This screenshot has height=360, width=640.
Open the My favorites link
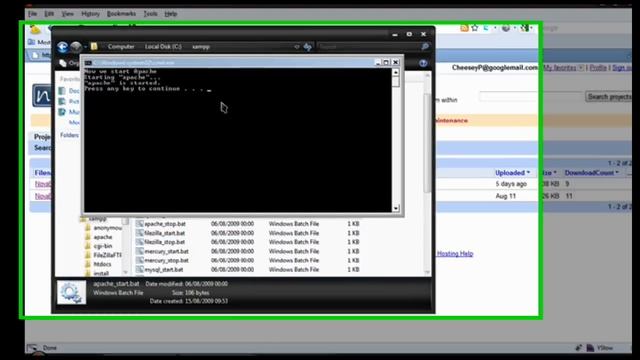[x=560, y=68]
